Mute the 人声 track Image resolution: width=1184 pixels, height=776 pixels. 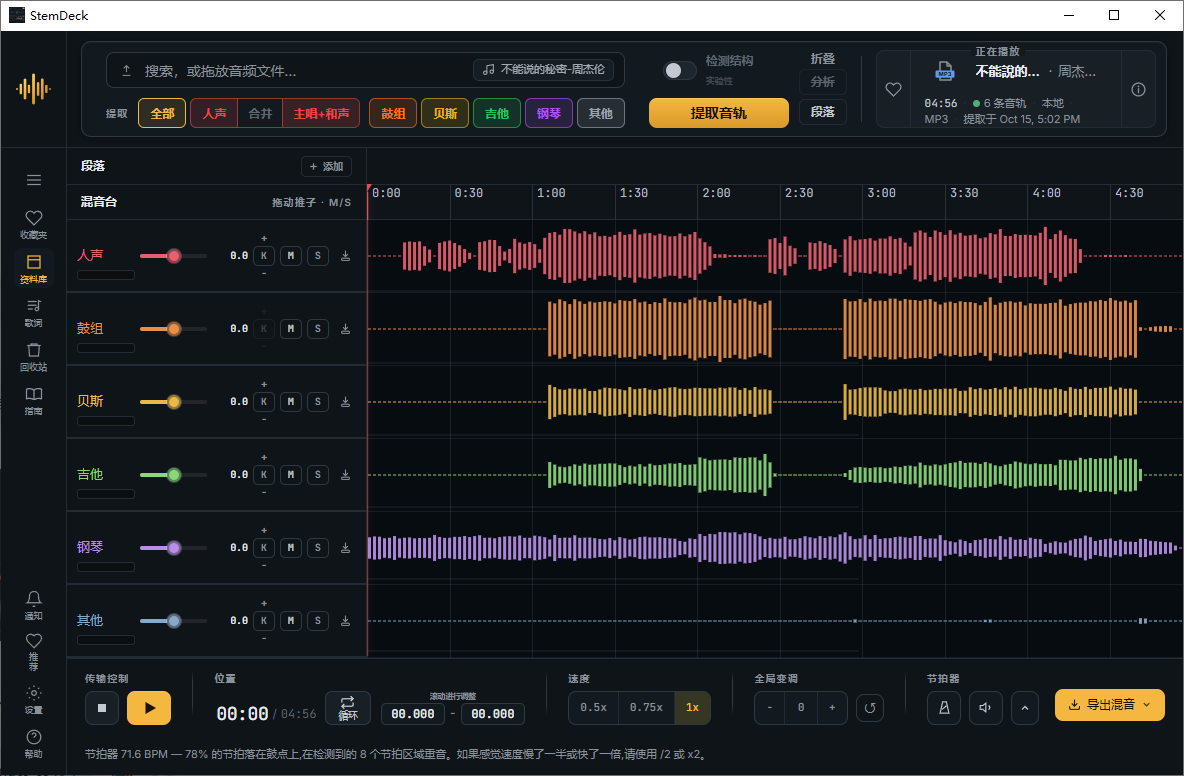tap(291, 256)
